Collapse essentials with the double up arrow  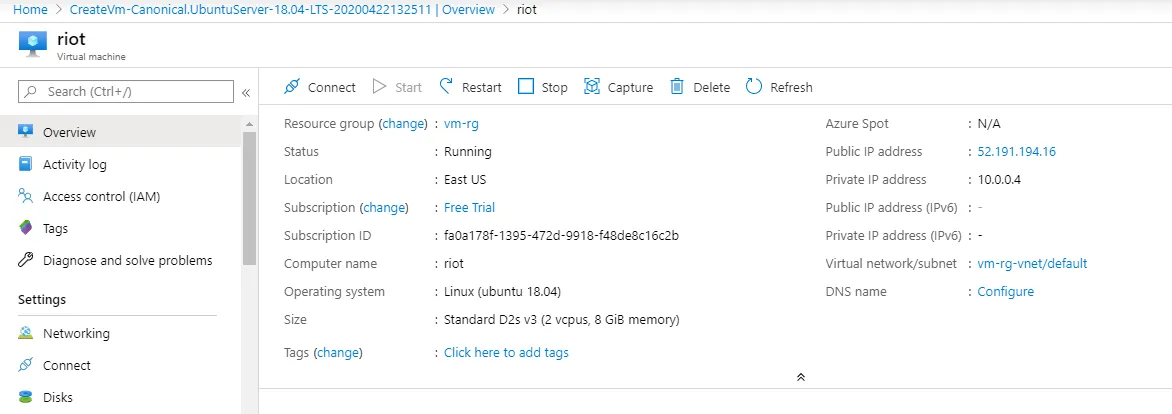[x=801, y=377]
